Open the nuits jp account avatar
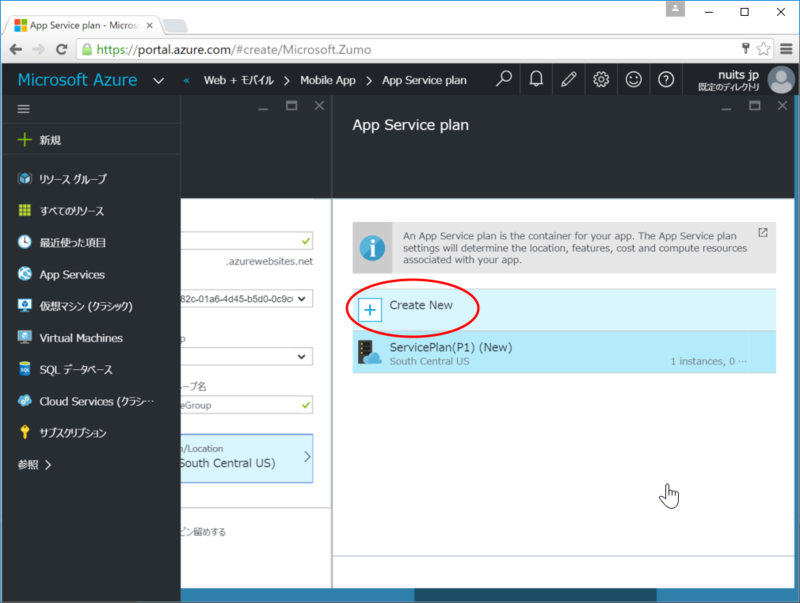Screen dimensions: 800x603 tap(781, 80)
